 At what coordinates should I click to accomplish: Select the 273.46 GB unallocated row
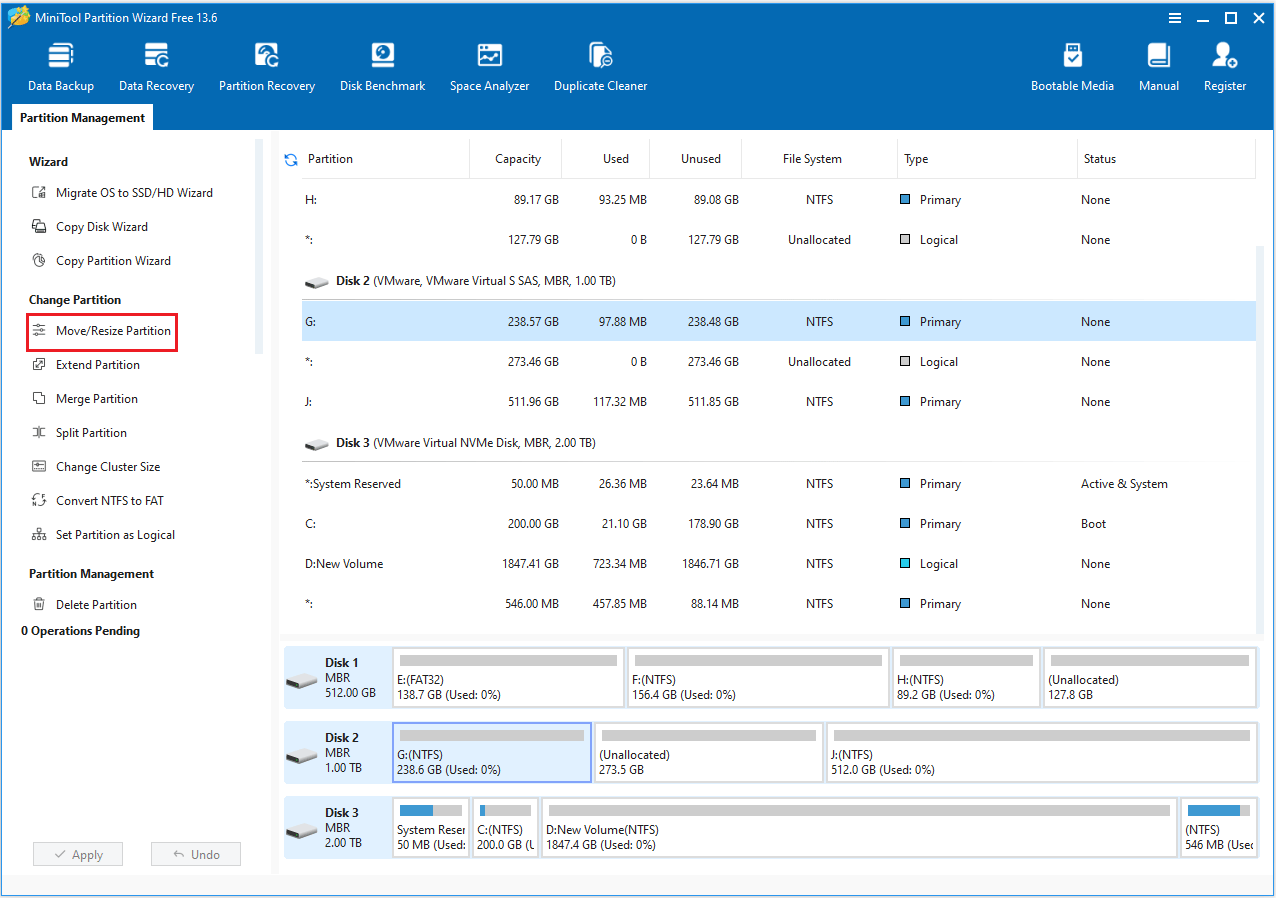coord(778,362)
